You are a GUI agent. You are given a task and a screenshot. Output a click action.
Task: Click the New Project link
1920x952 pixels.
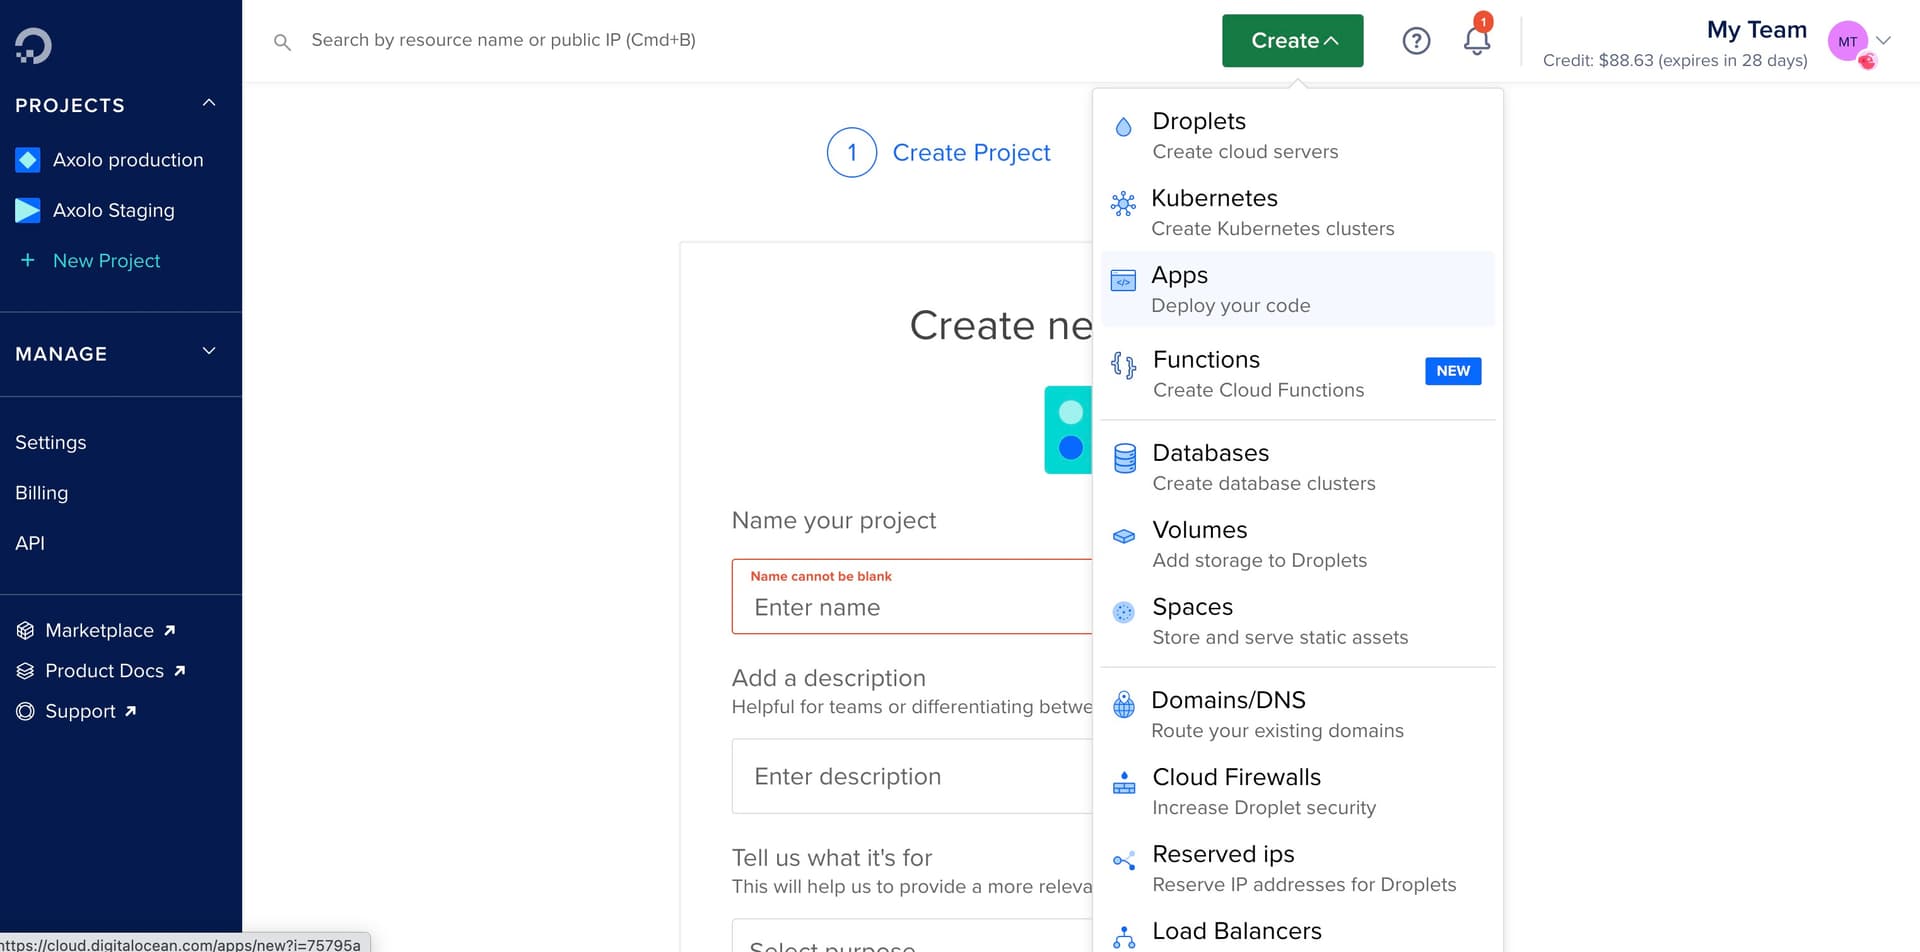click(106, 260)
